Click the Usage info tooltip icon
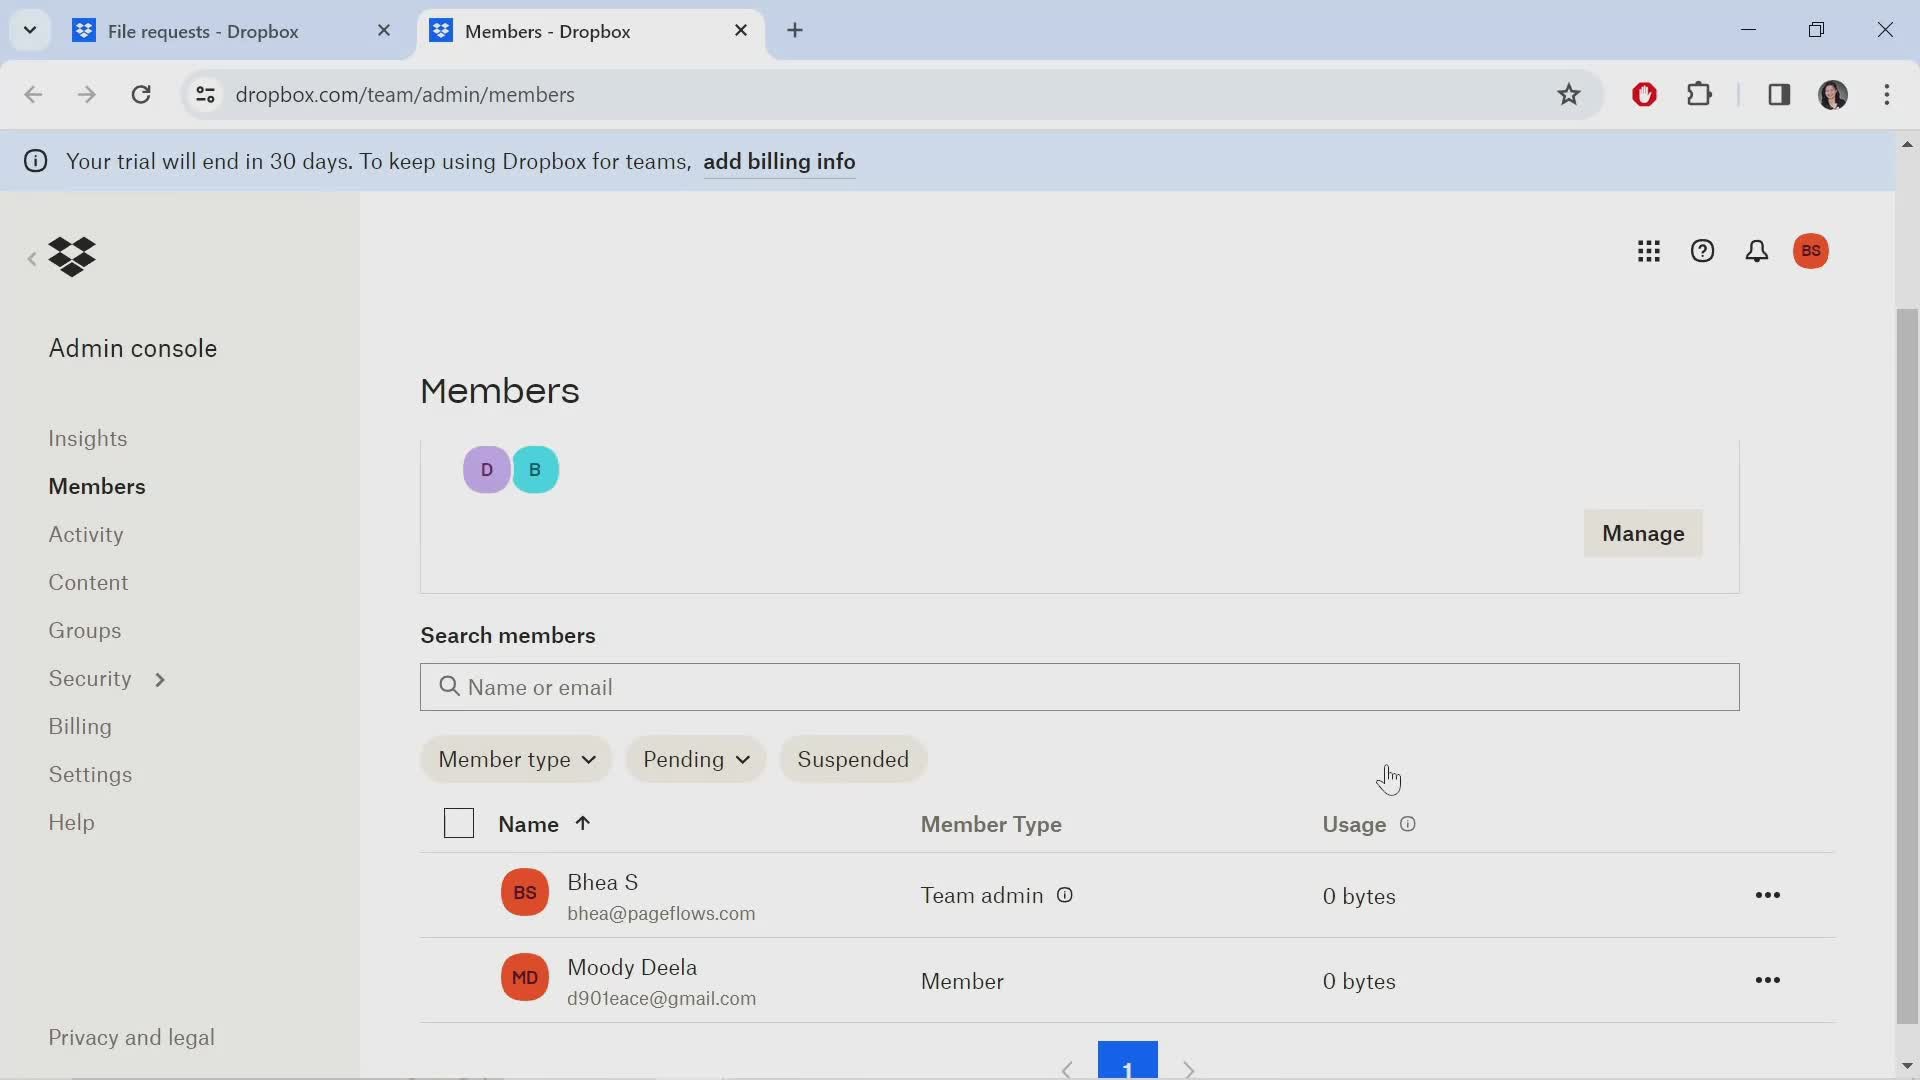1920x1080 pixels. pos(1408,824)
